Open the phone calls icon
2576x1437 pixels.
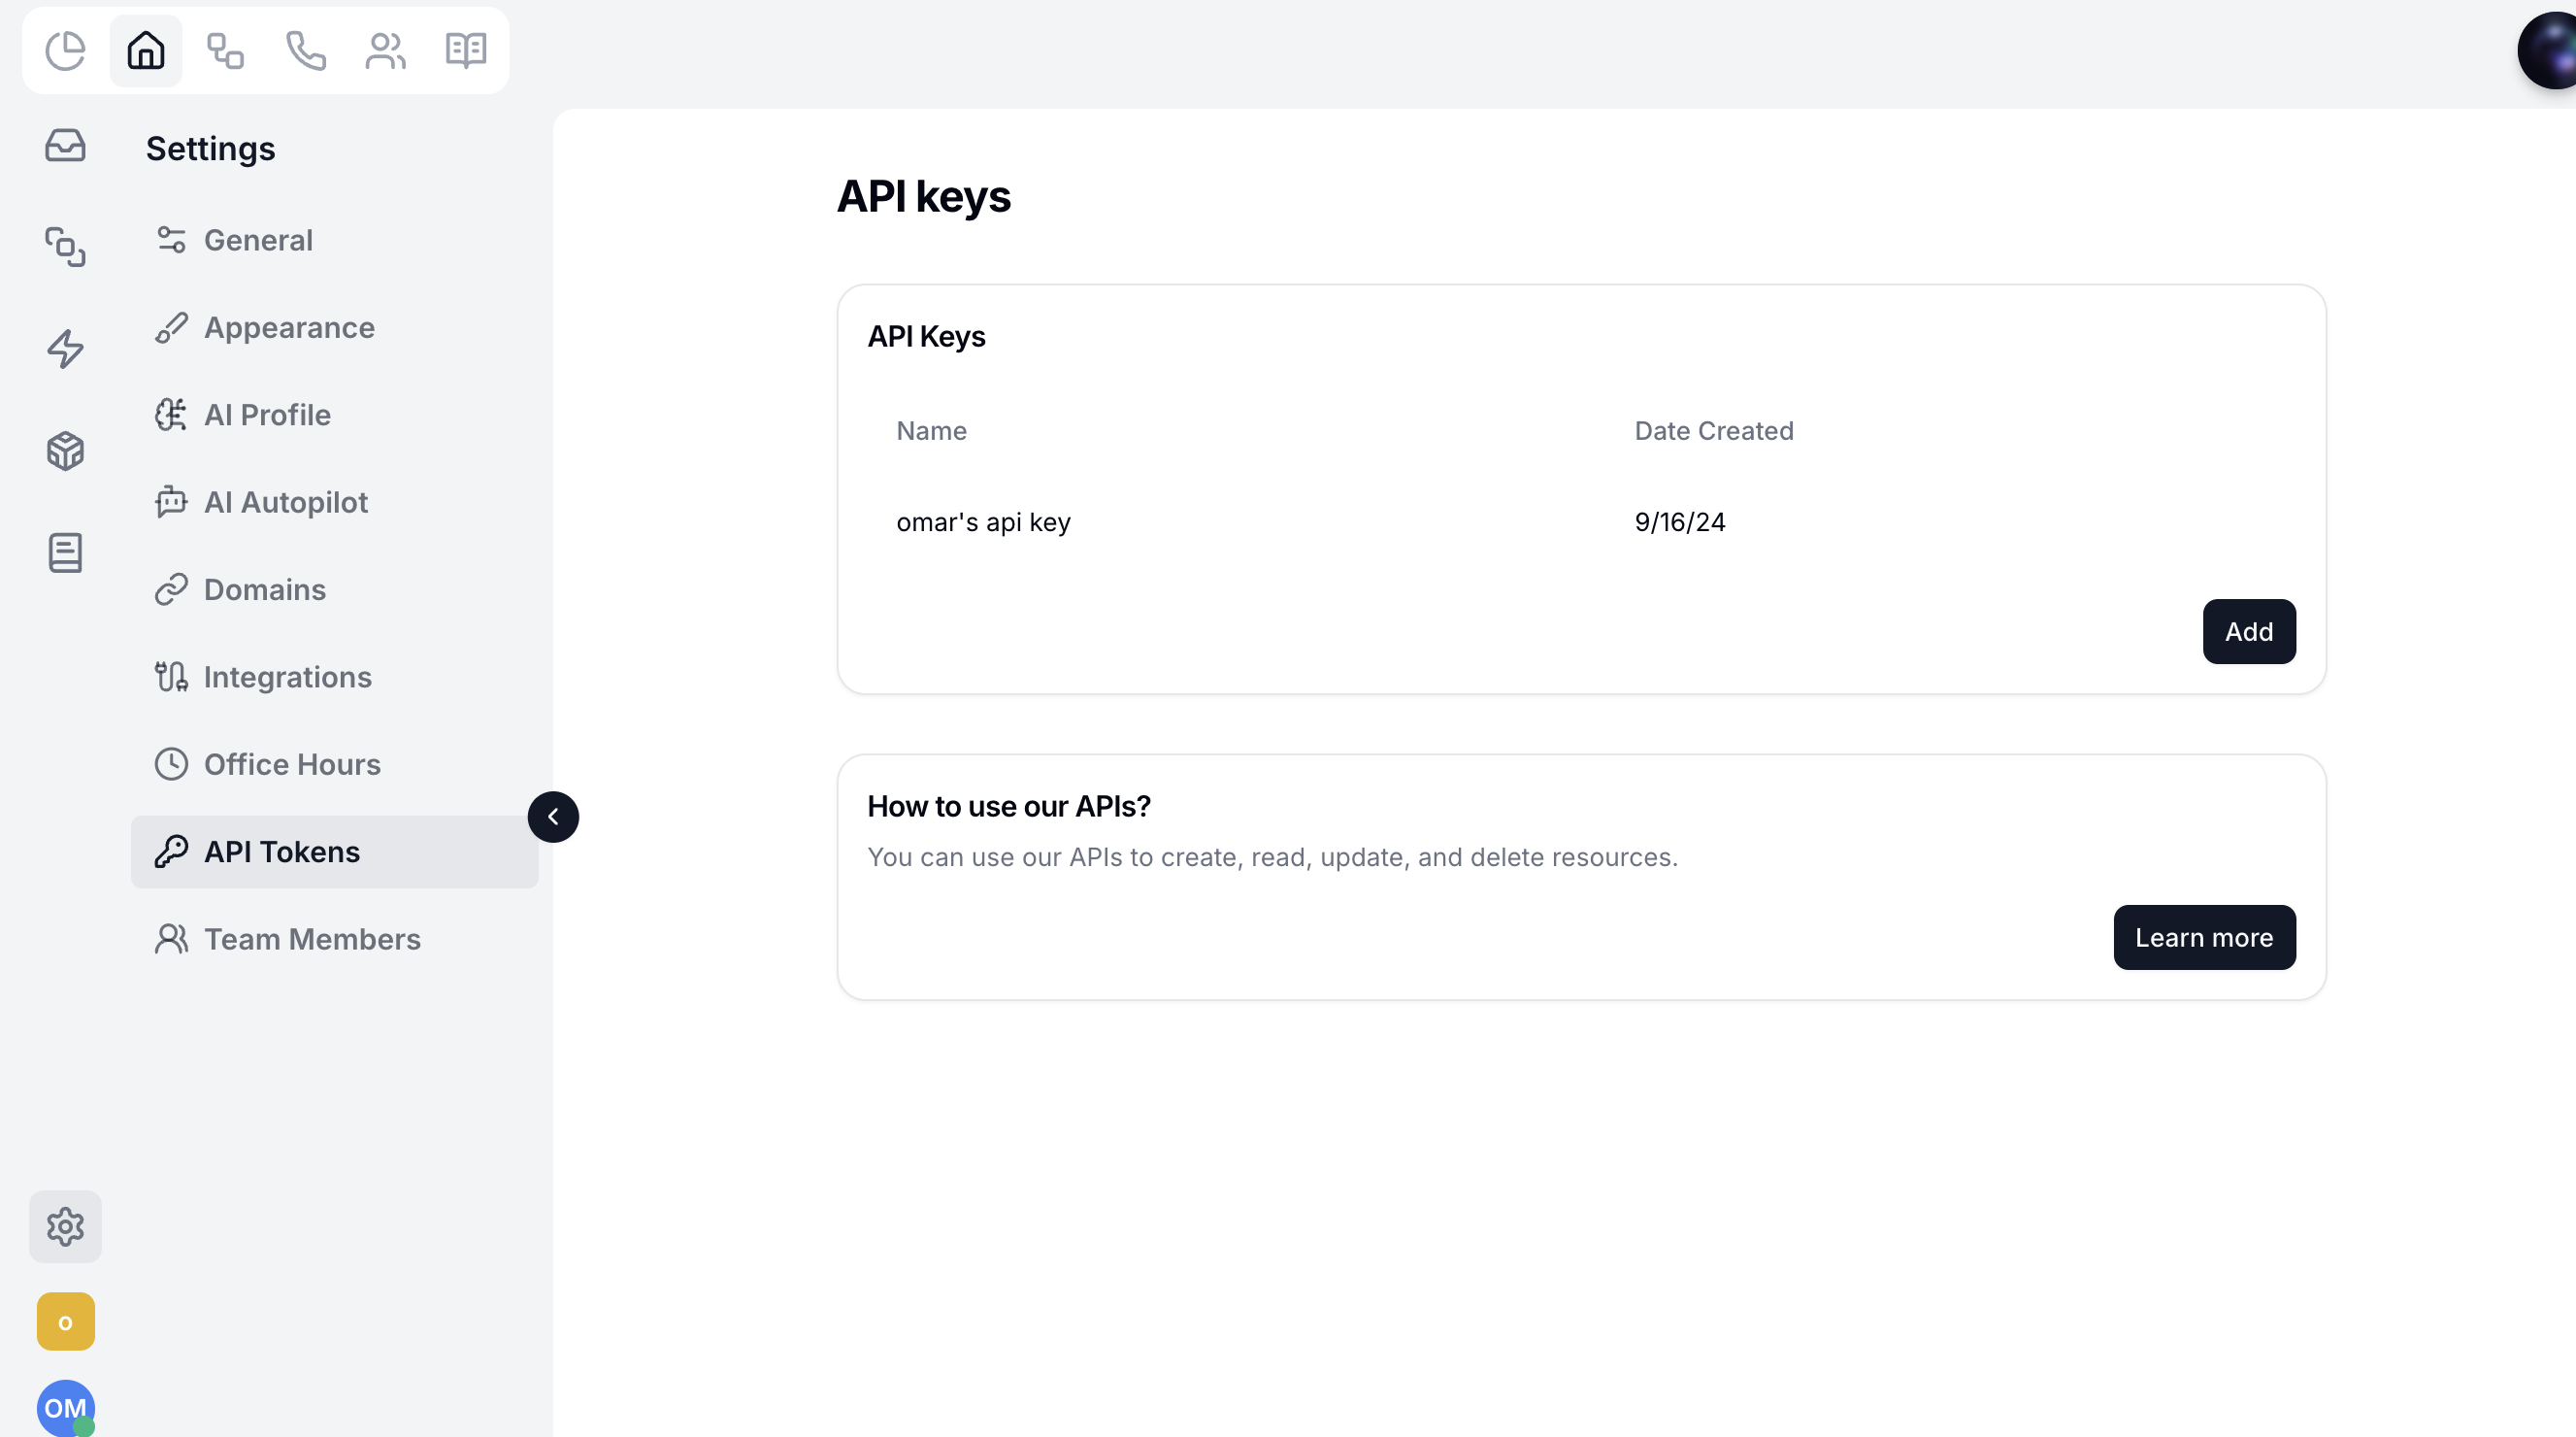click(x=306, y=51)
